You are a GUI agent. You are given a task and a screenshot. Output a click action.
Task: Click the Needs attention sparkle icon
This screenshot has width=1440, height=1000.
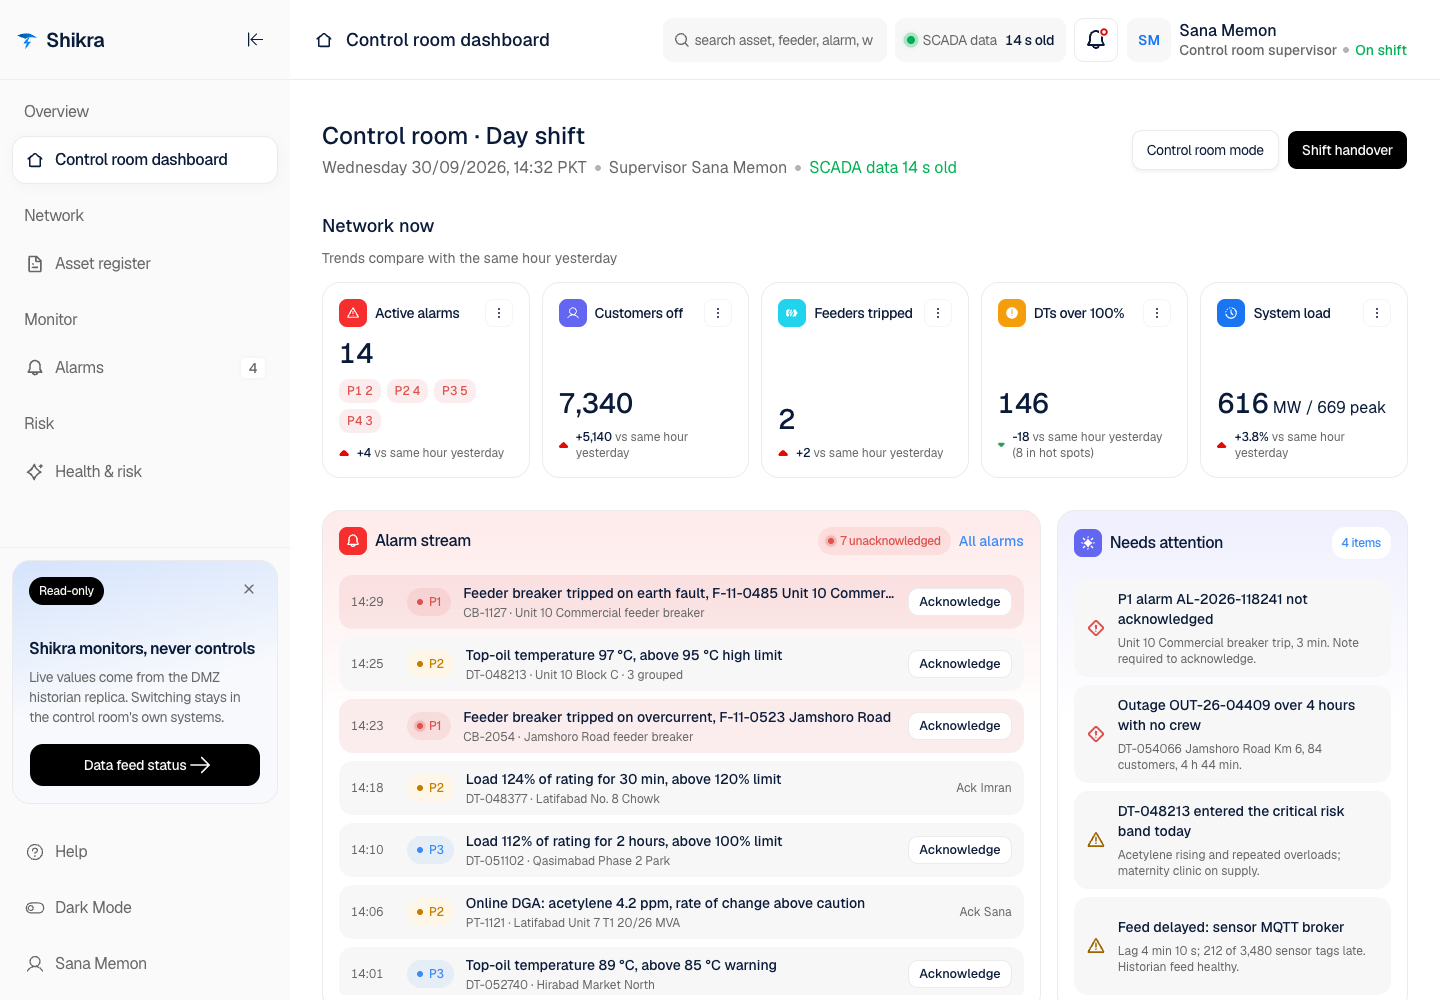click(x=1088, y=543)
